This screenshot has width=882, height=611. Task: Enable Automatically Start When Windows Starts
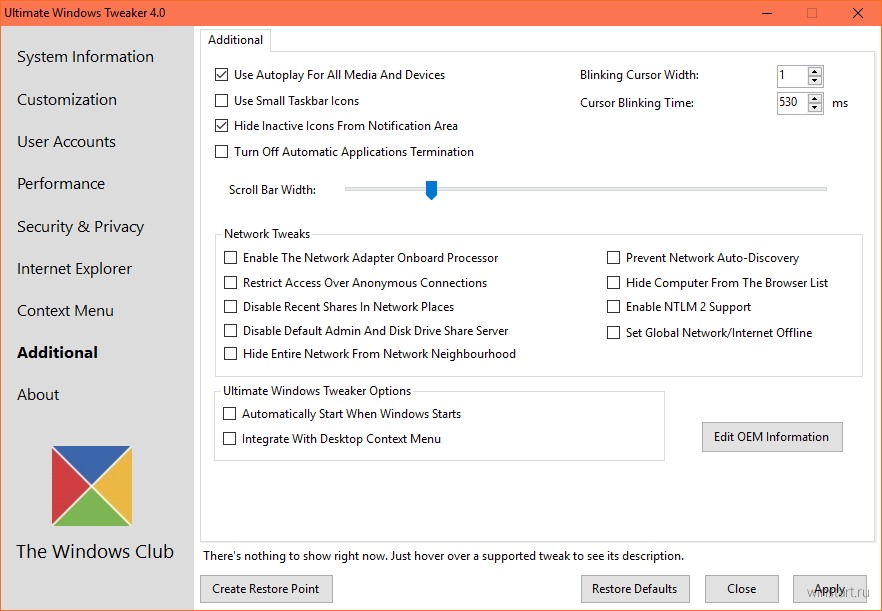tap(230, 414)
